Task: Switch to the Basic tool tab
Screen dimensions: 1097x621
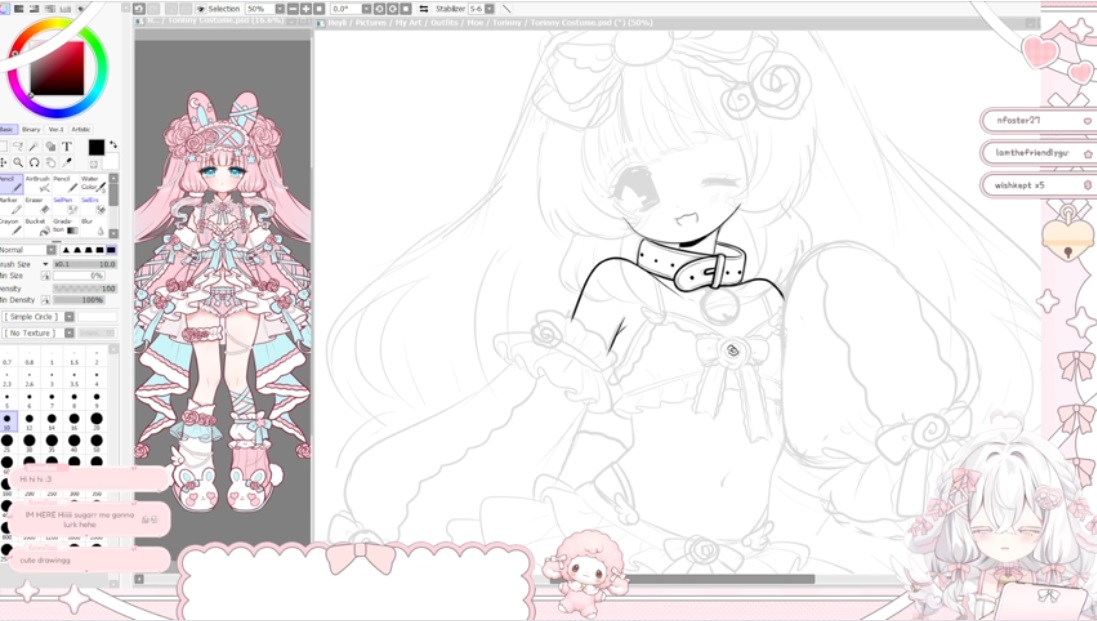Action: [8, 129]
